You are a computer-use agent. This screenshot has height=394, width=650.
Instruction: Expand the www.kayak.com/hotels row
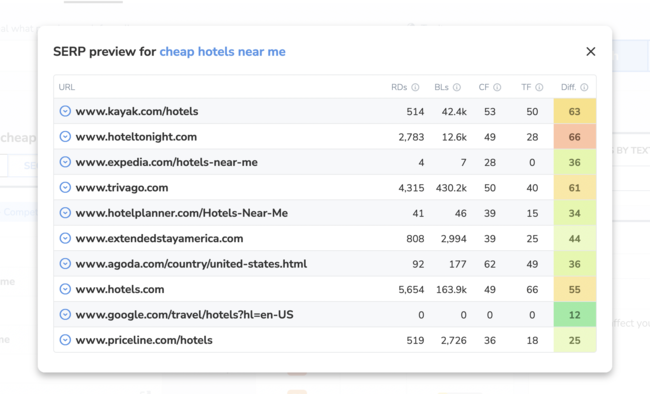(x=65, y=111)
